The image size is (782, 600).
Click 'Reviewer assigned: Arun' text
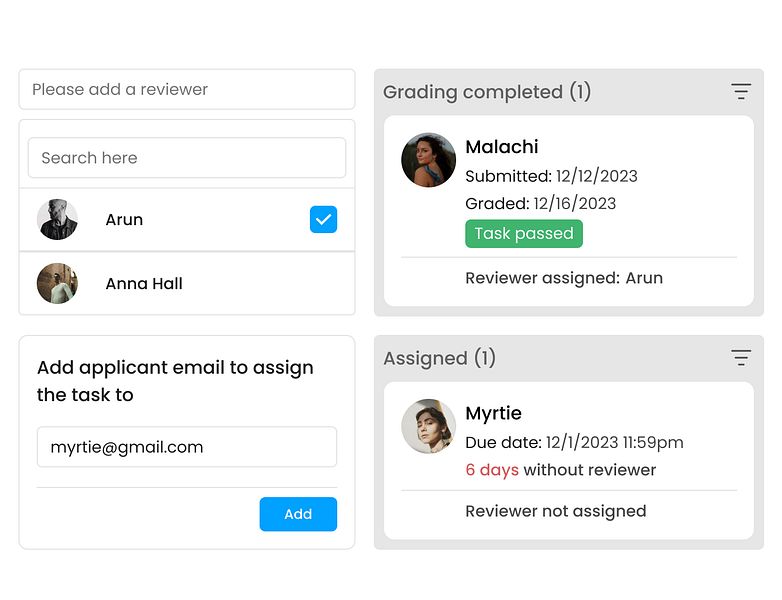coord(563,278)
